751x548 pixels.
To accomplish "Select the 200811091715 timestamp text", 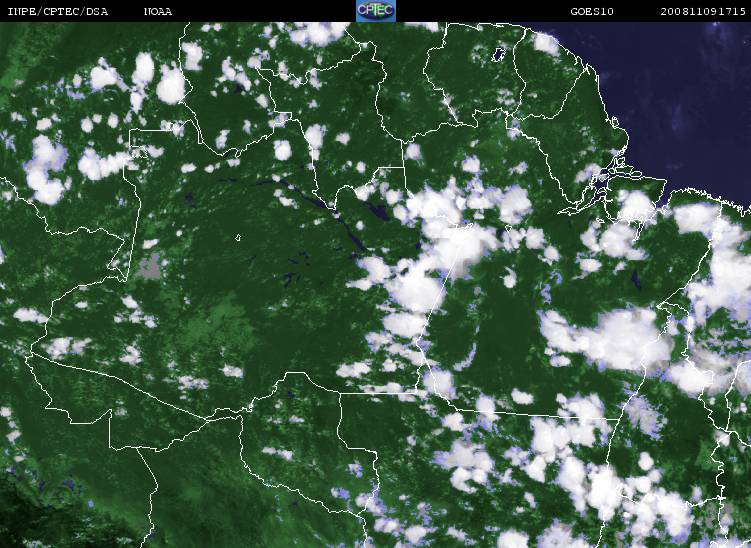I will click(703, 12).
